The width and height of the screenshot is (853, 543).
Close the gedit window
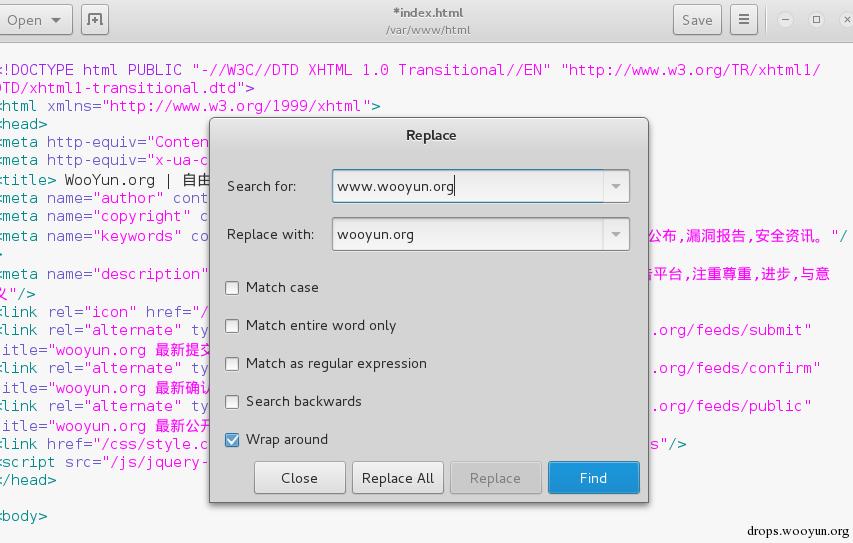tap(845, 20)
